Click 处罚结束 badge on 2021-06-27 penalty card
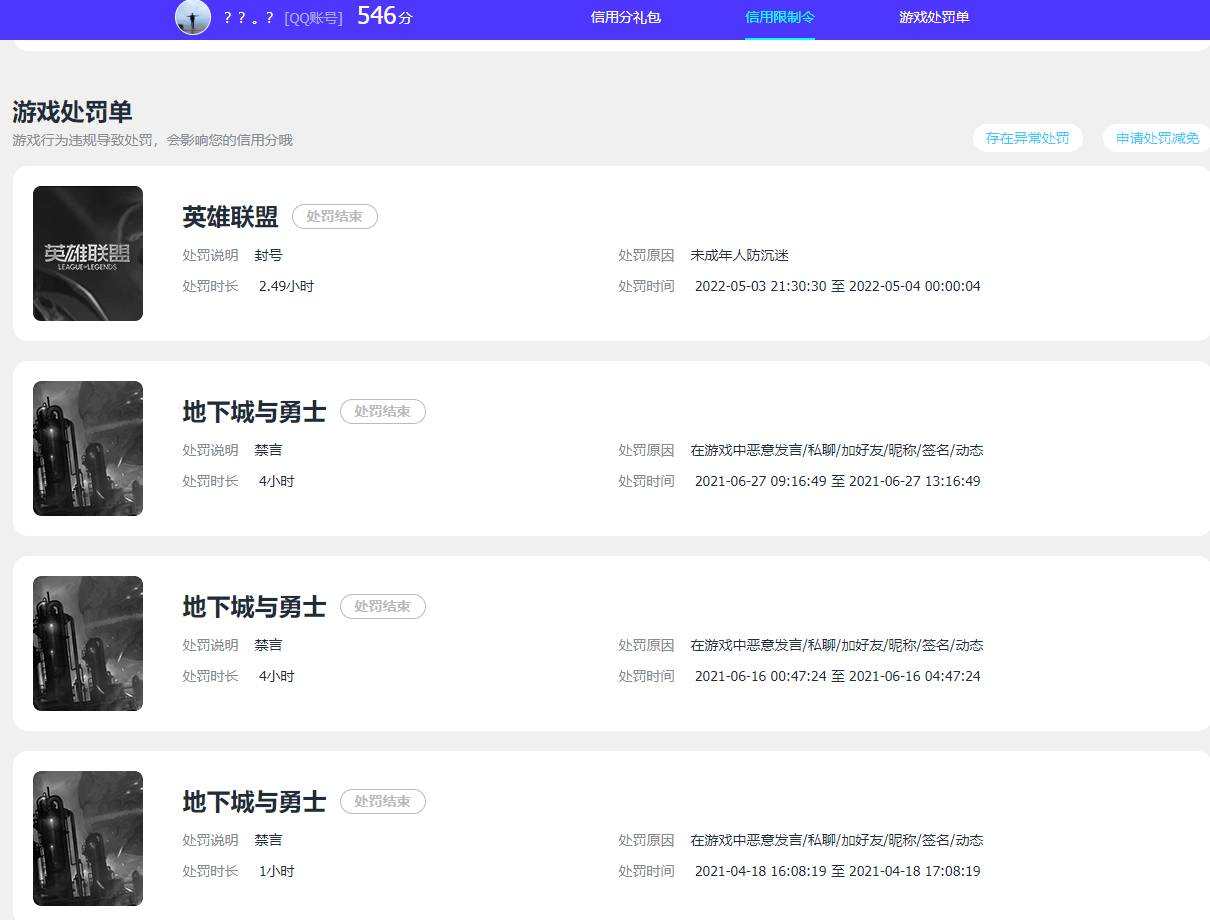This screenshot has width=1210, height=920. tap(383, 411)
